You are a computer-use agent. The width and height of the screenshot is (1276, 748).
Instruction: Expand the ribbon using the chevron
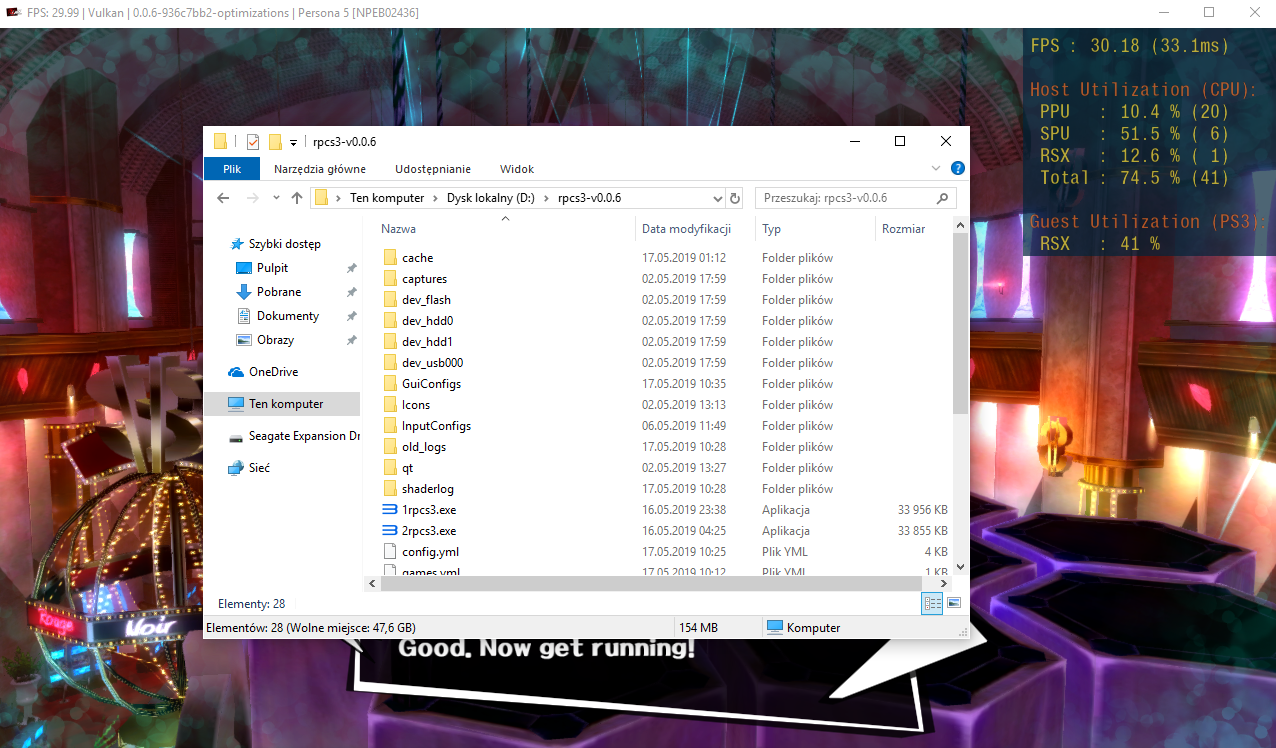tap(936, 168)
